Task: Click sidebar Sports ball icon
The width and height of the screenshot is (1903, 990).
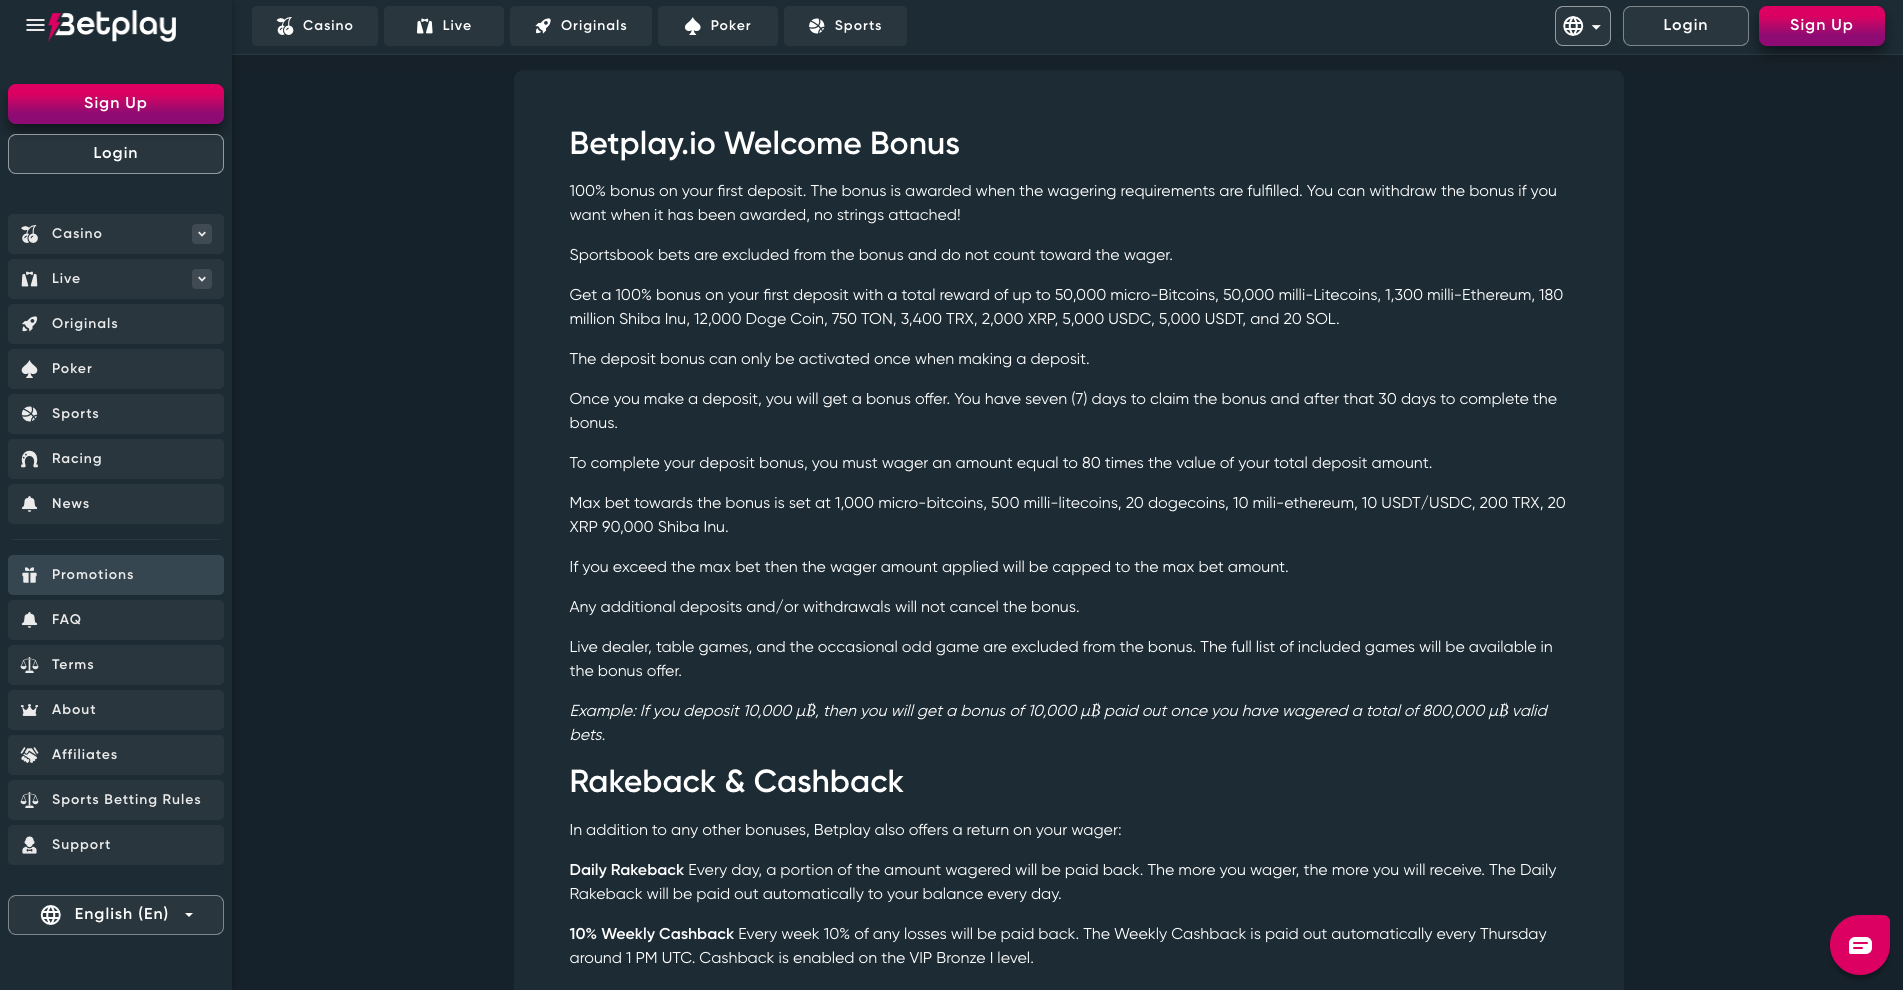Action: pyautogui.click(x=30, y=414)
